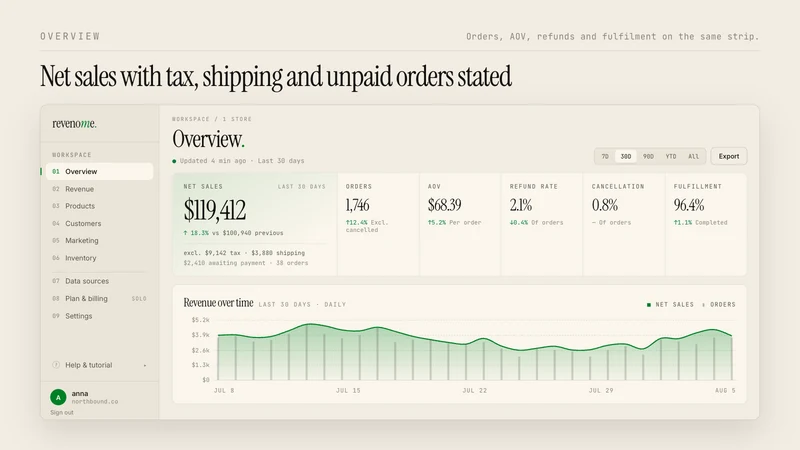This screenshot has height=450, width=800.
Task: Navigate to Marketing
Action: (x=99, y=240)
